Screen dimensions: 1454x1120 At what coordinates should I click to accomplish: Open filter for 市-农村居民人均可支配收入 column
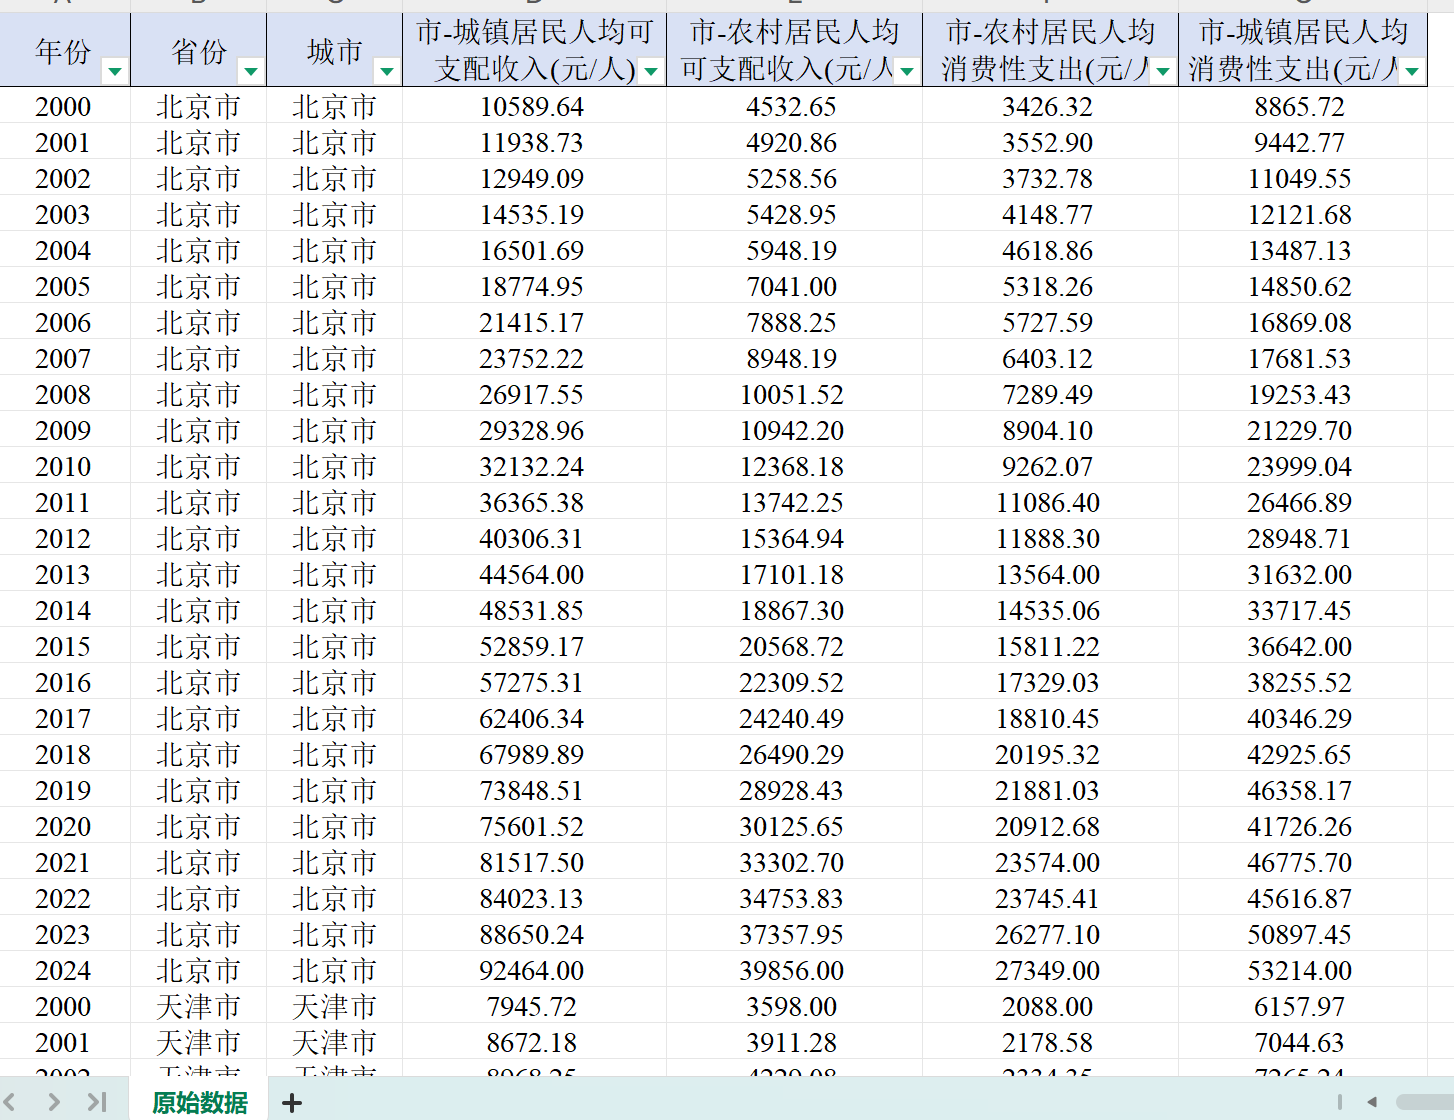click(907, 71)
